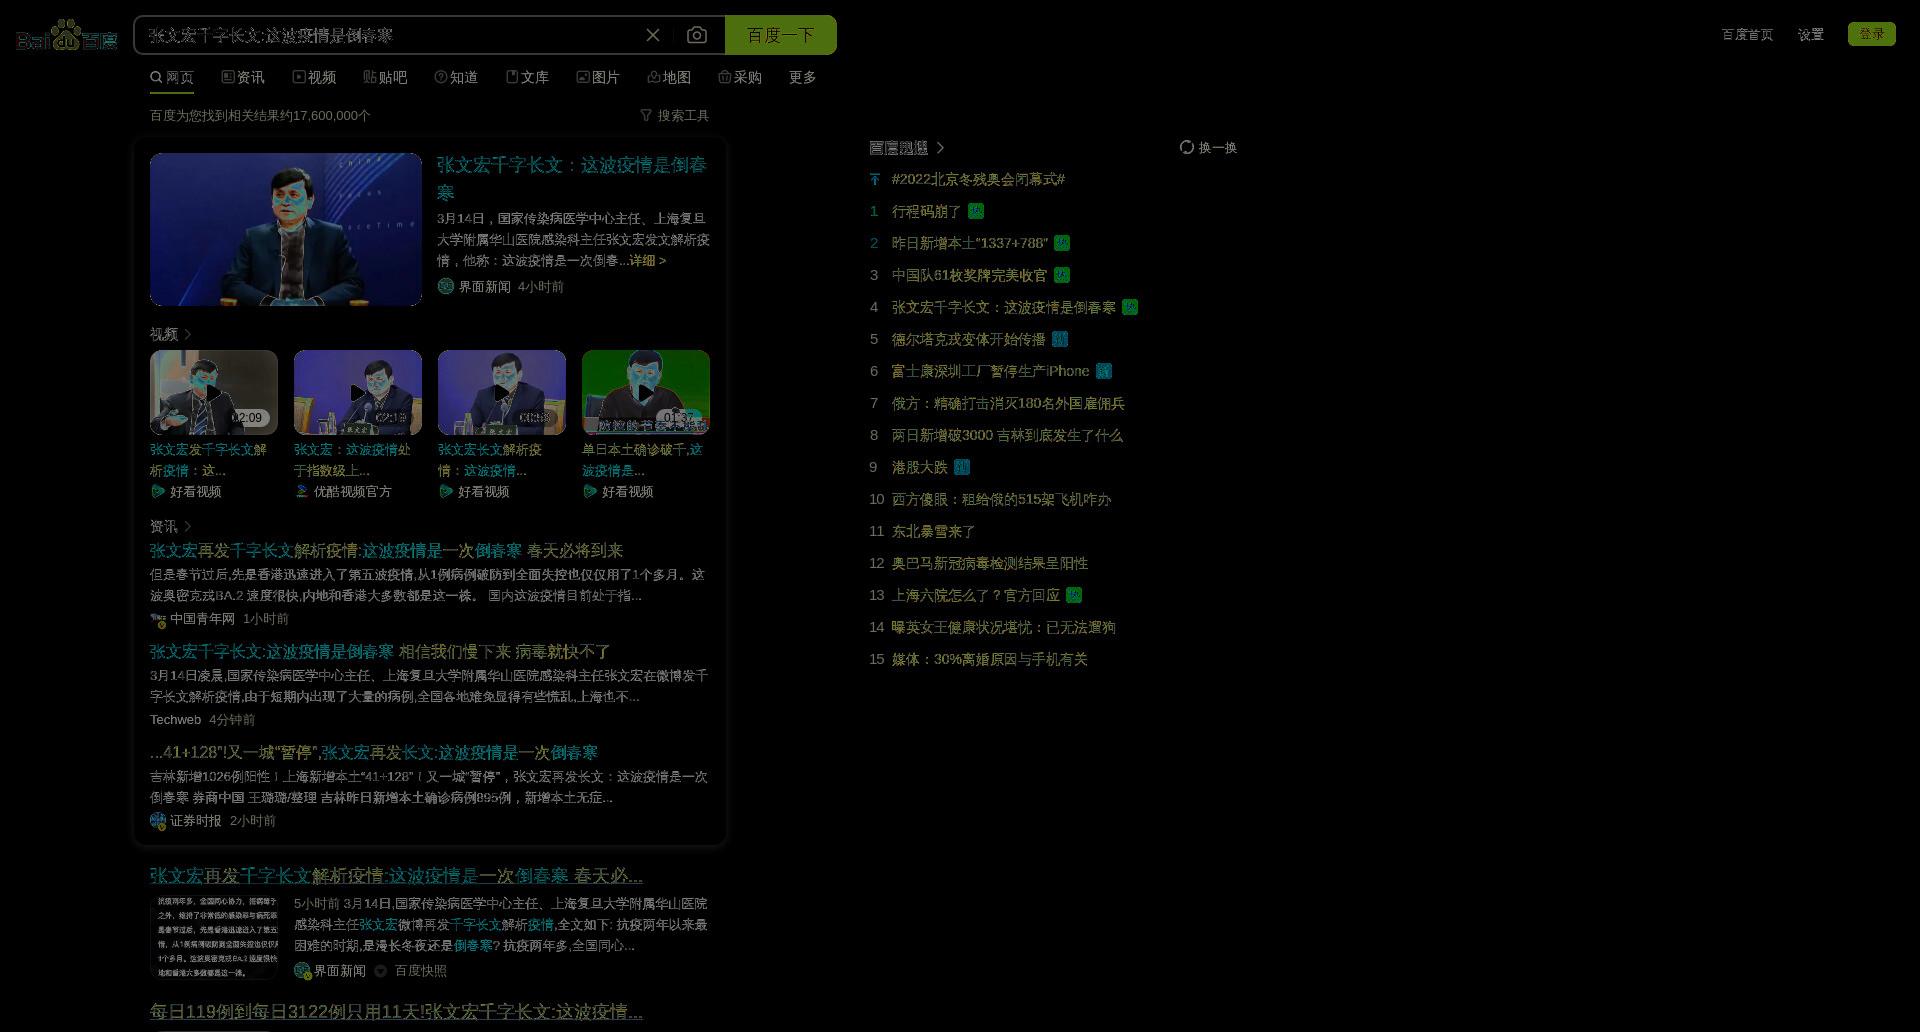Click the Baidu logo
This screenshot has height=1032, width=1920.
[67, 36]
